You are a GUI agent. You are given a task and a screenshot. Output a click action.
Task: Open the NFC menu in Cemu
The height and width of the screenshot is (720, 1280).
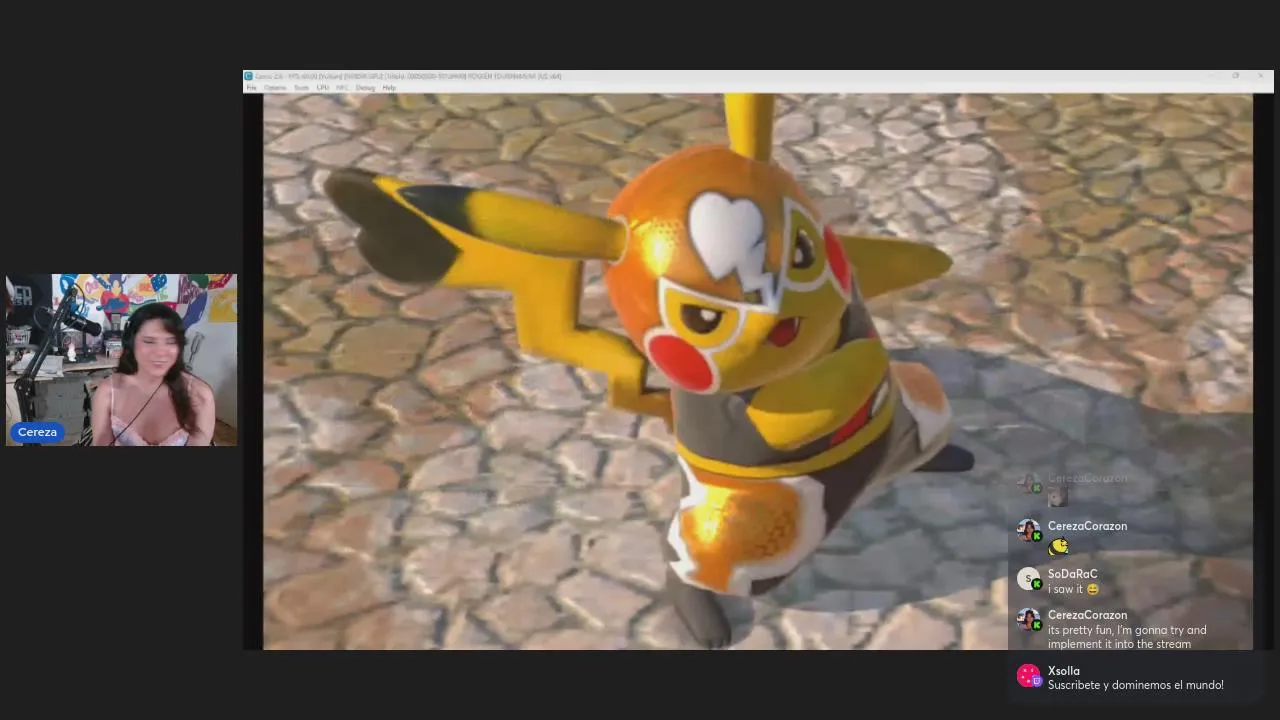click(343, 88)
